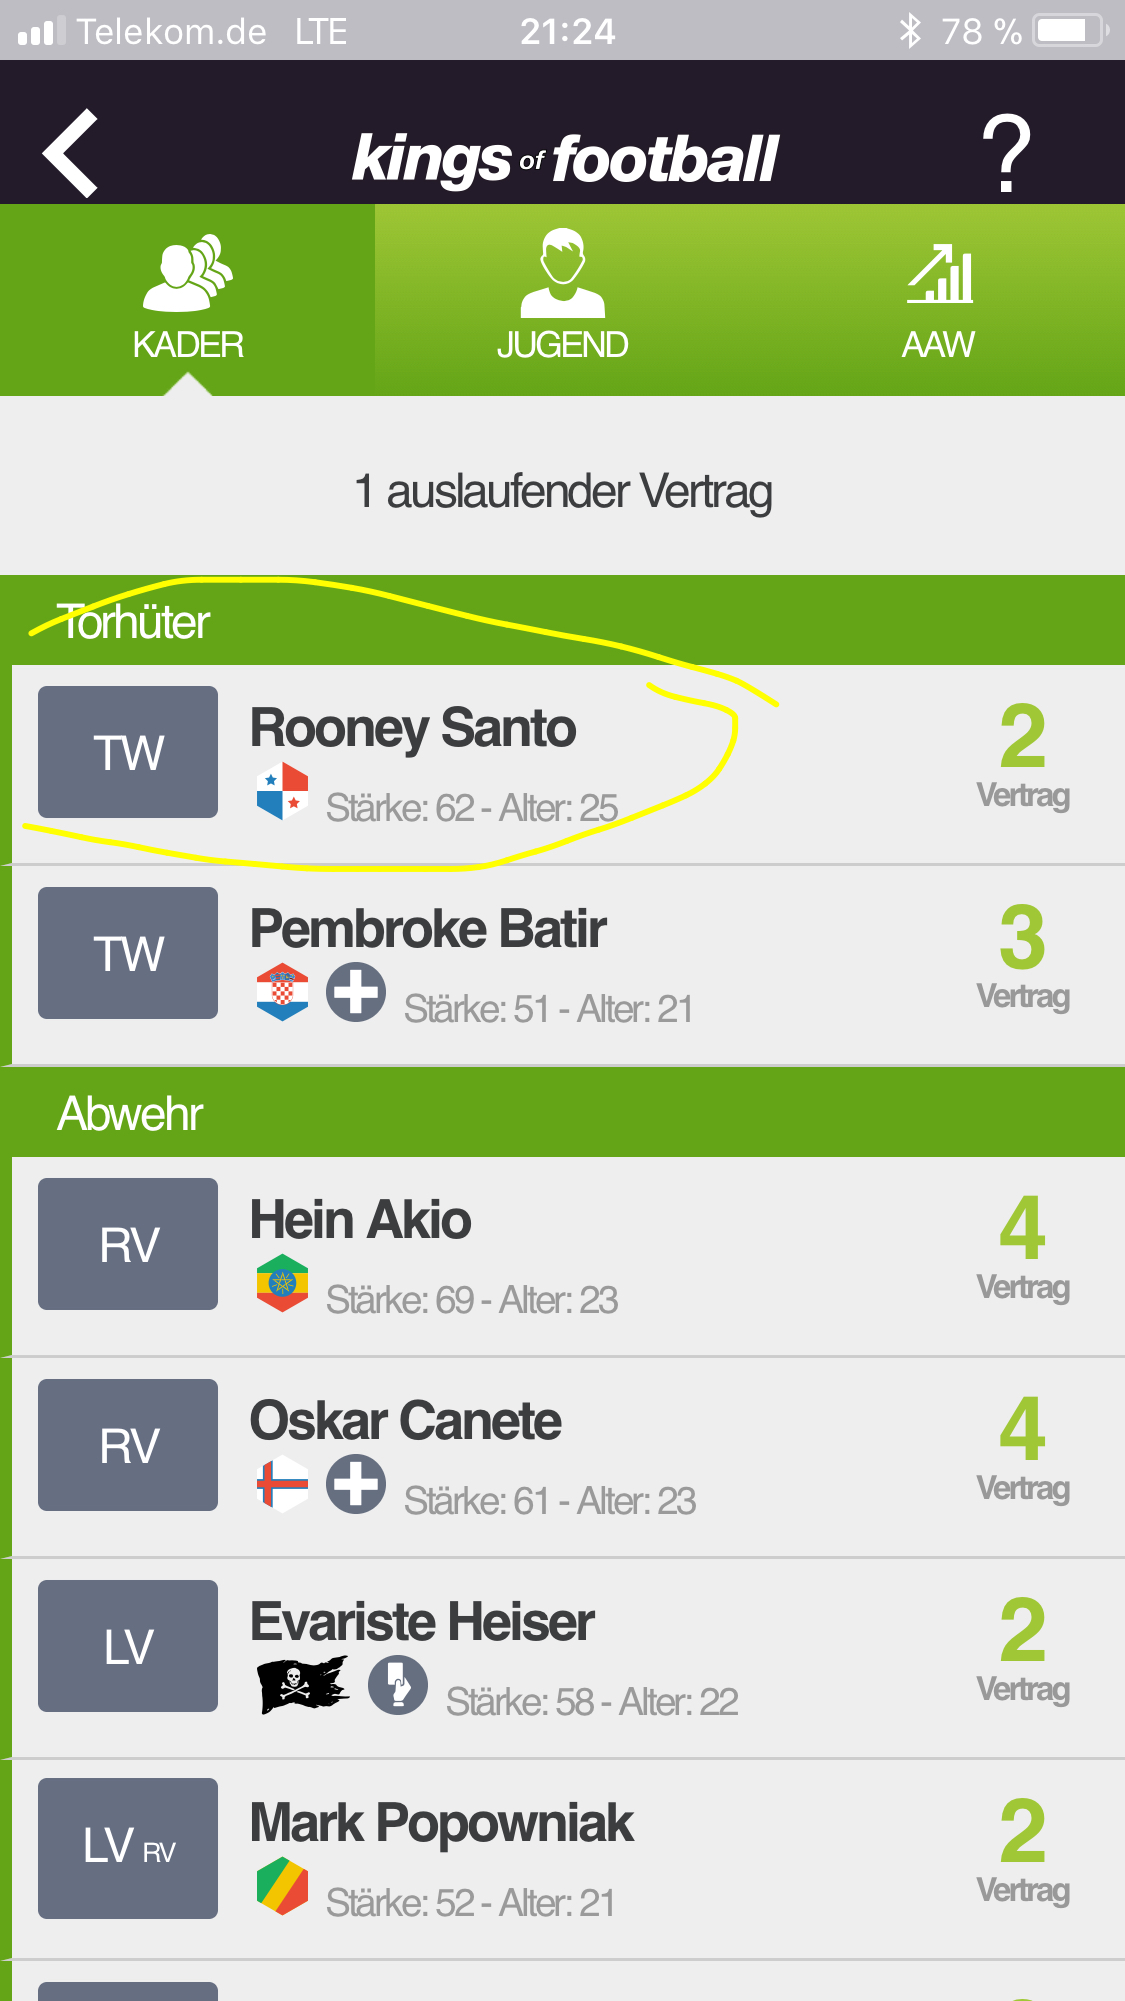Image resolution: width=1125 pixels, height=2001 pixels.
Task: Tap Hein Akio's Ethiopia flag icon
Action: [283, 1283]
